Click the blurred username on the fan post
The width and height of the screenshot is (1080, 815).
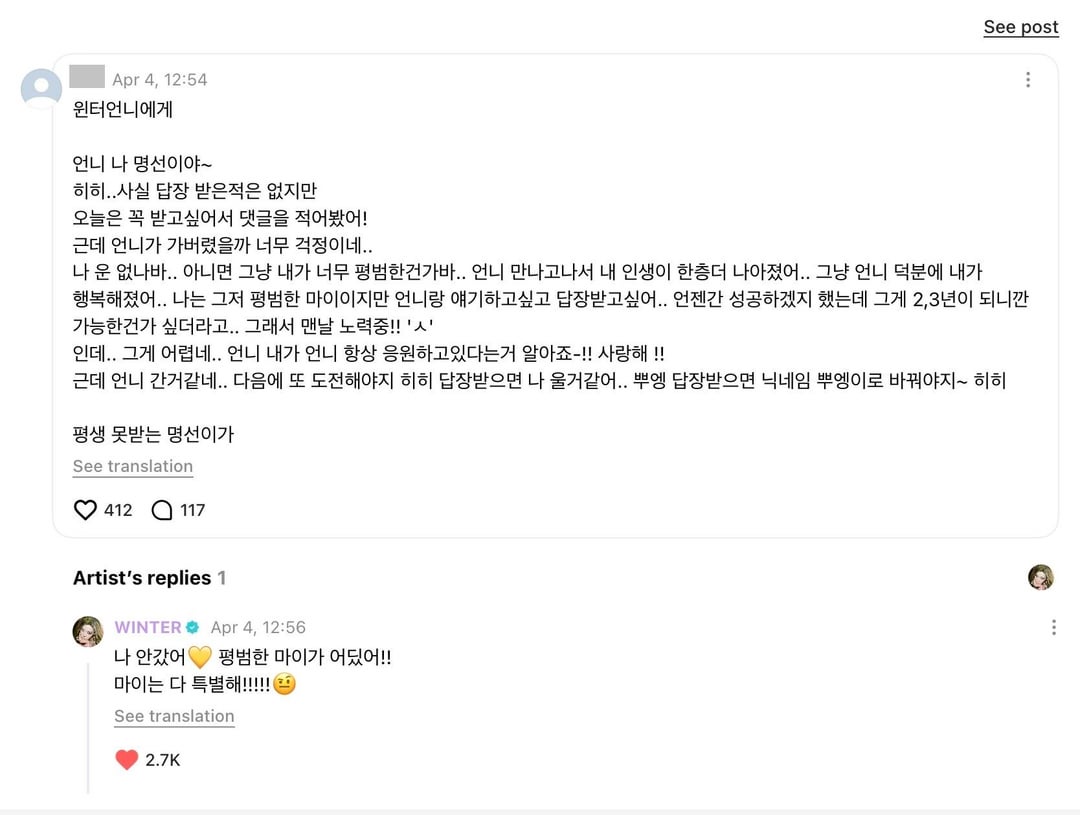click(x=88, y=77)
